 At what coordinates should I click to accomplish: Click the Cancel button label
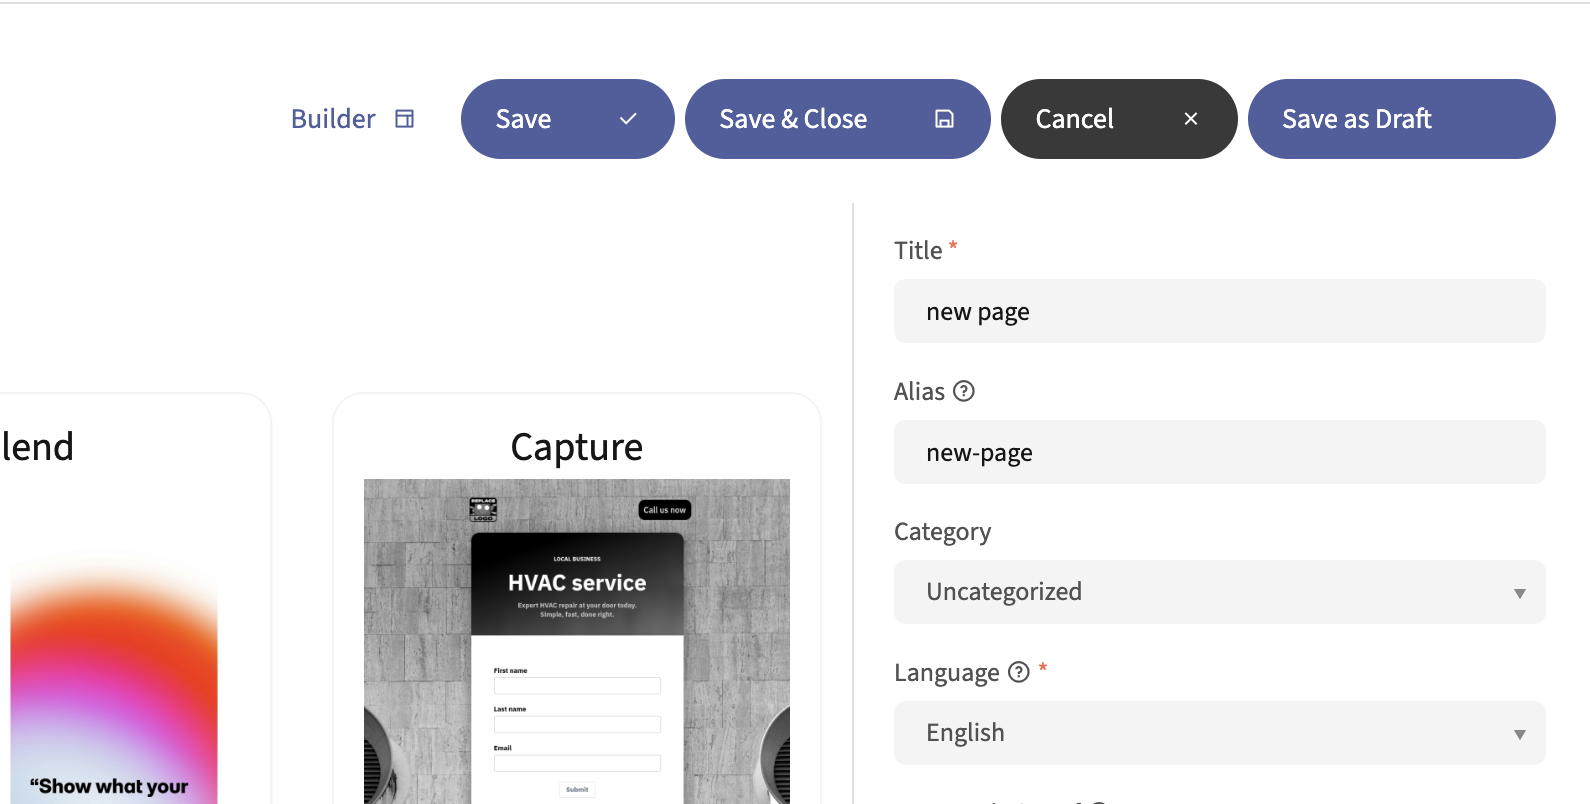pyautogui.click(x=1074, y=119)
